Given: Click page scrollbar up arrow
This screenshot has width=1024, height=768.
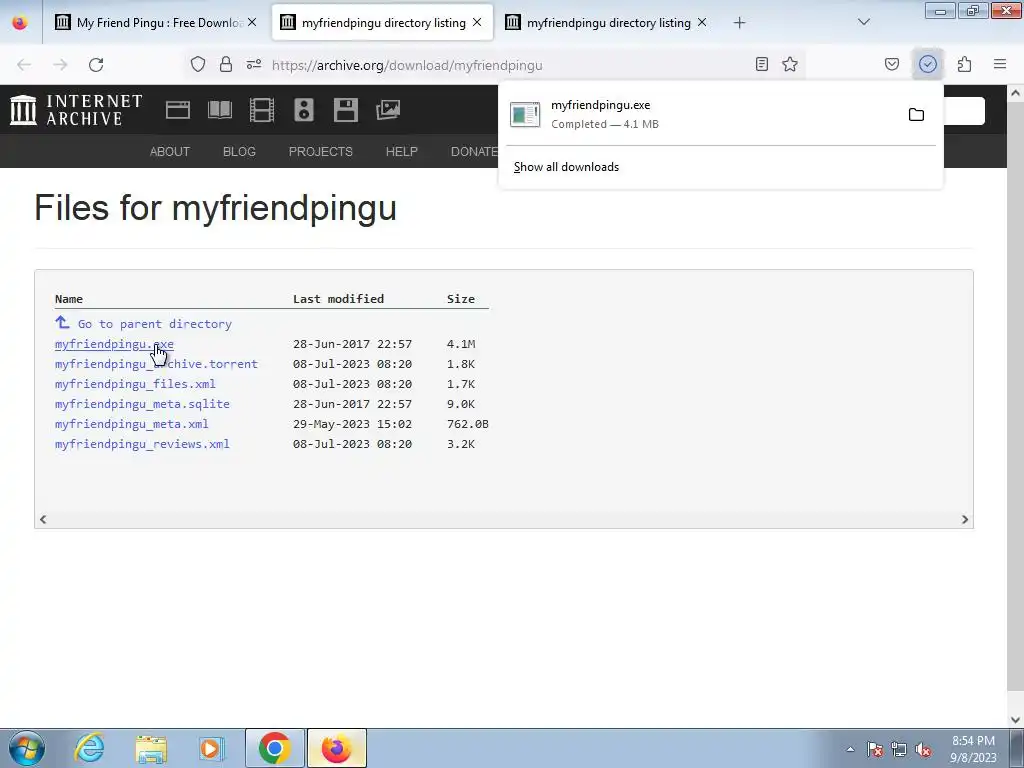Looking at the screenshot, I should 1015,93.
